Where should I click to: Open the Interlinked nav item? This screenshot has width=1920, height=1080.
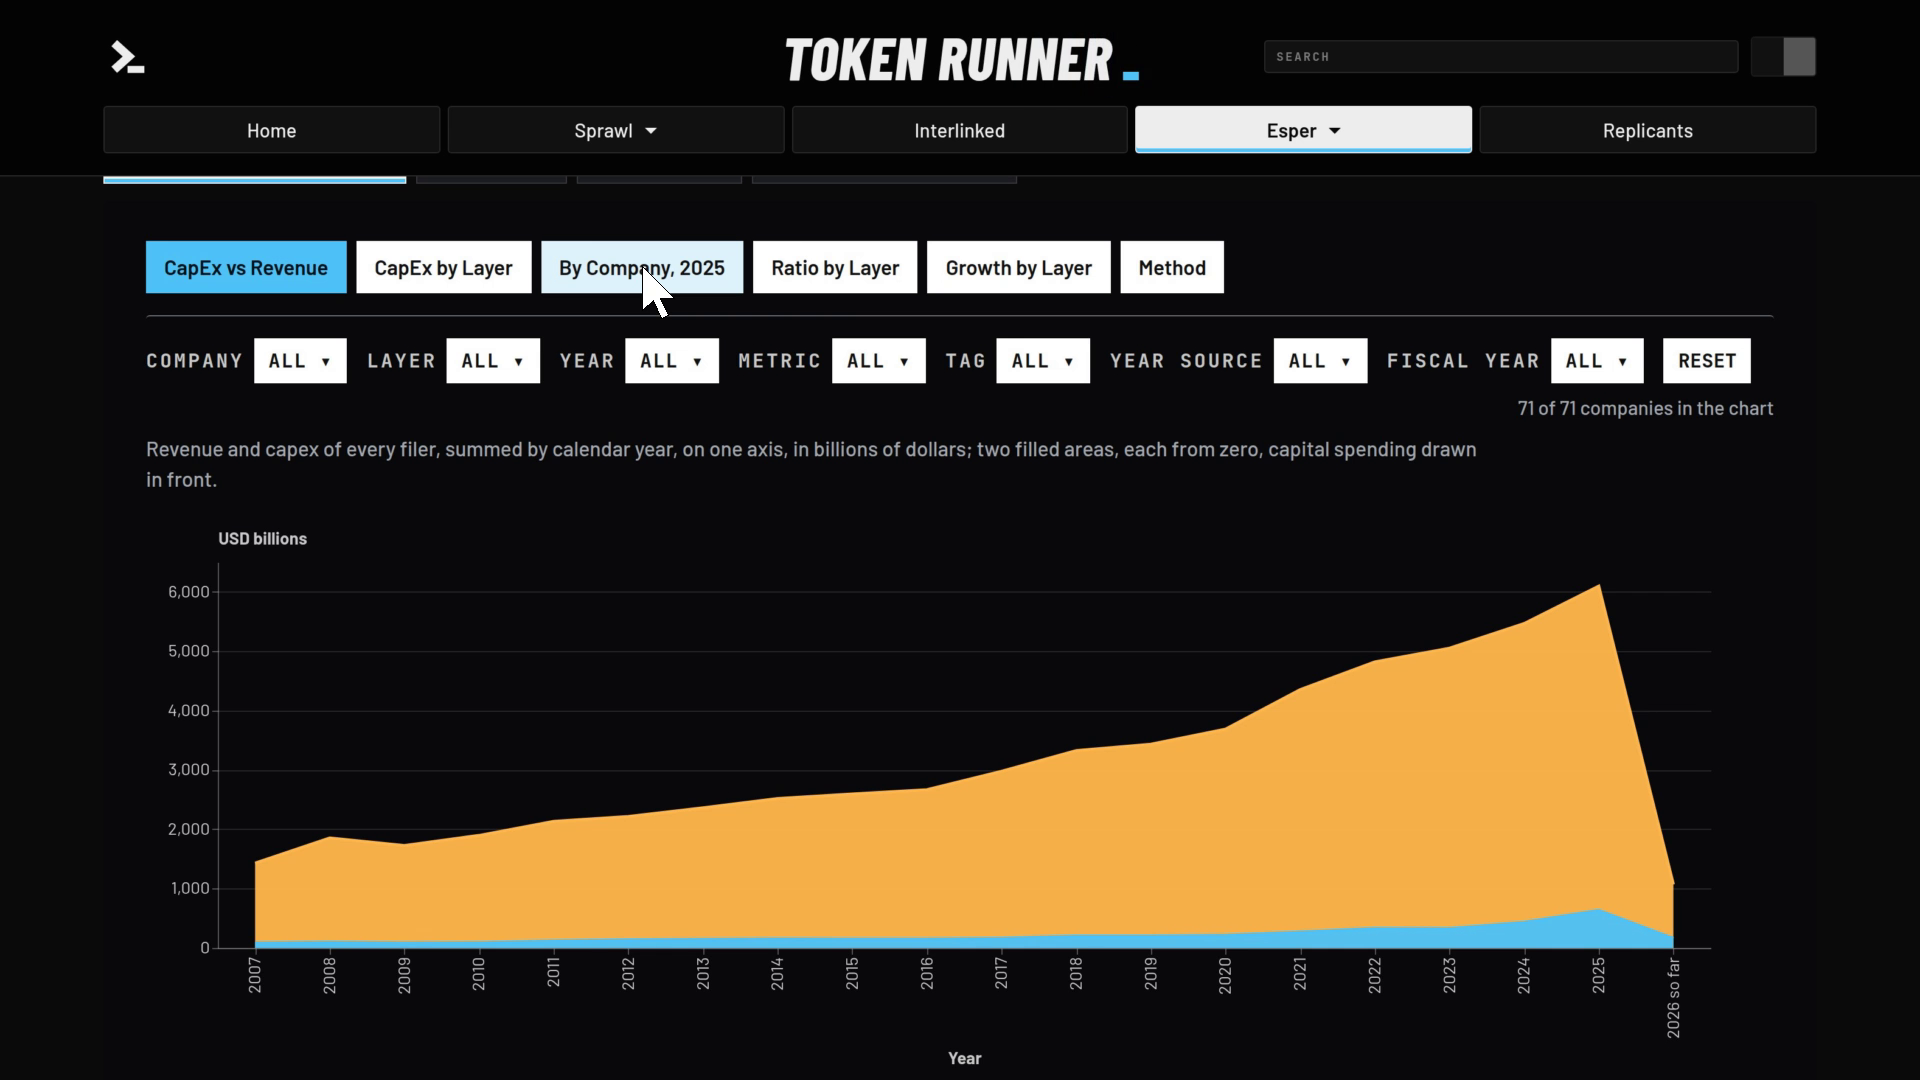[x=960, y=130]
